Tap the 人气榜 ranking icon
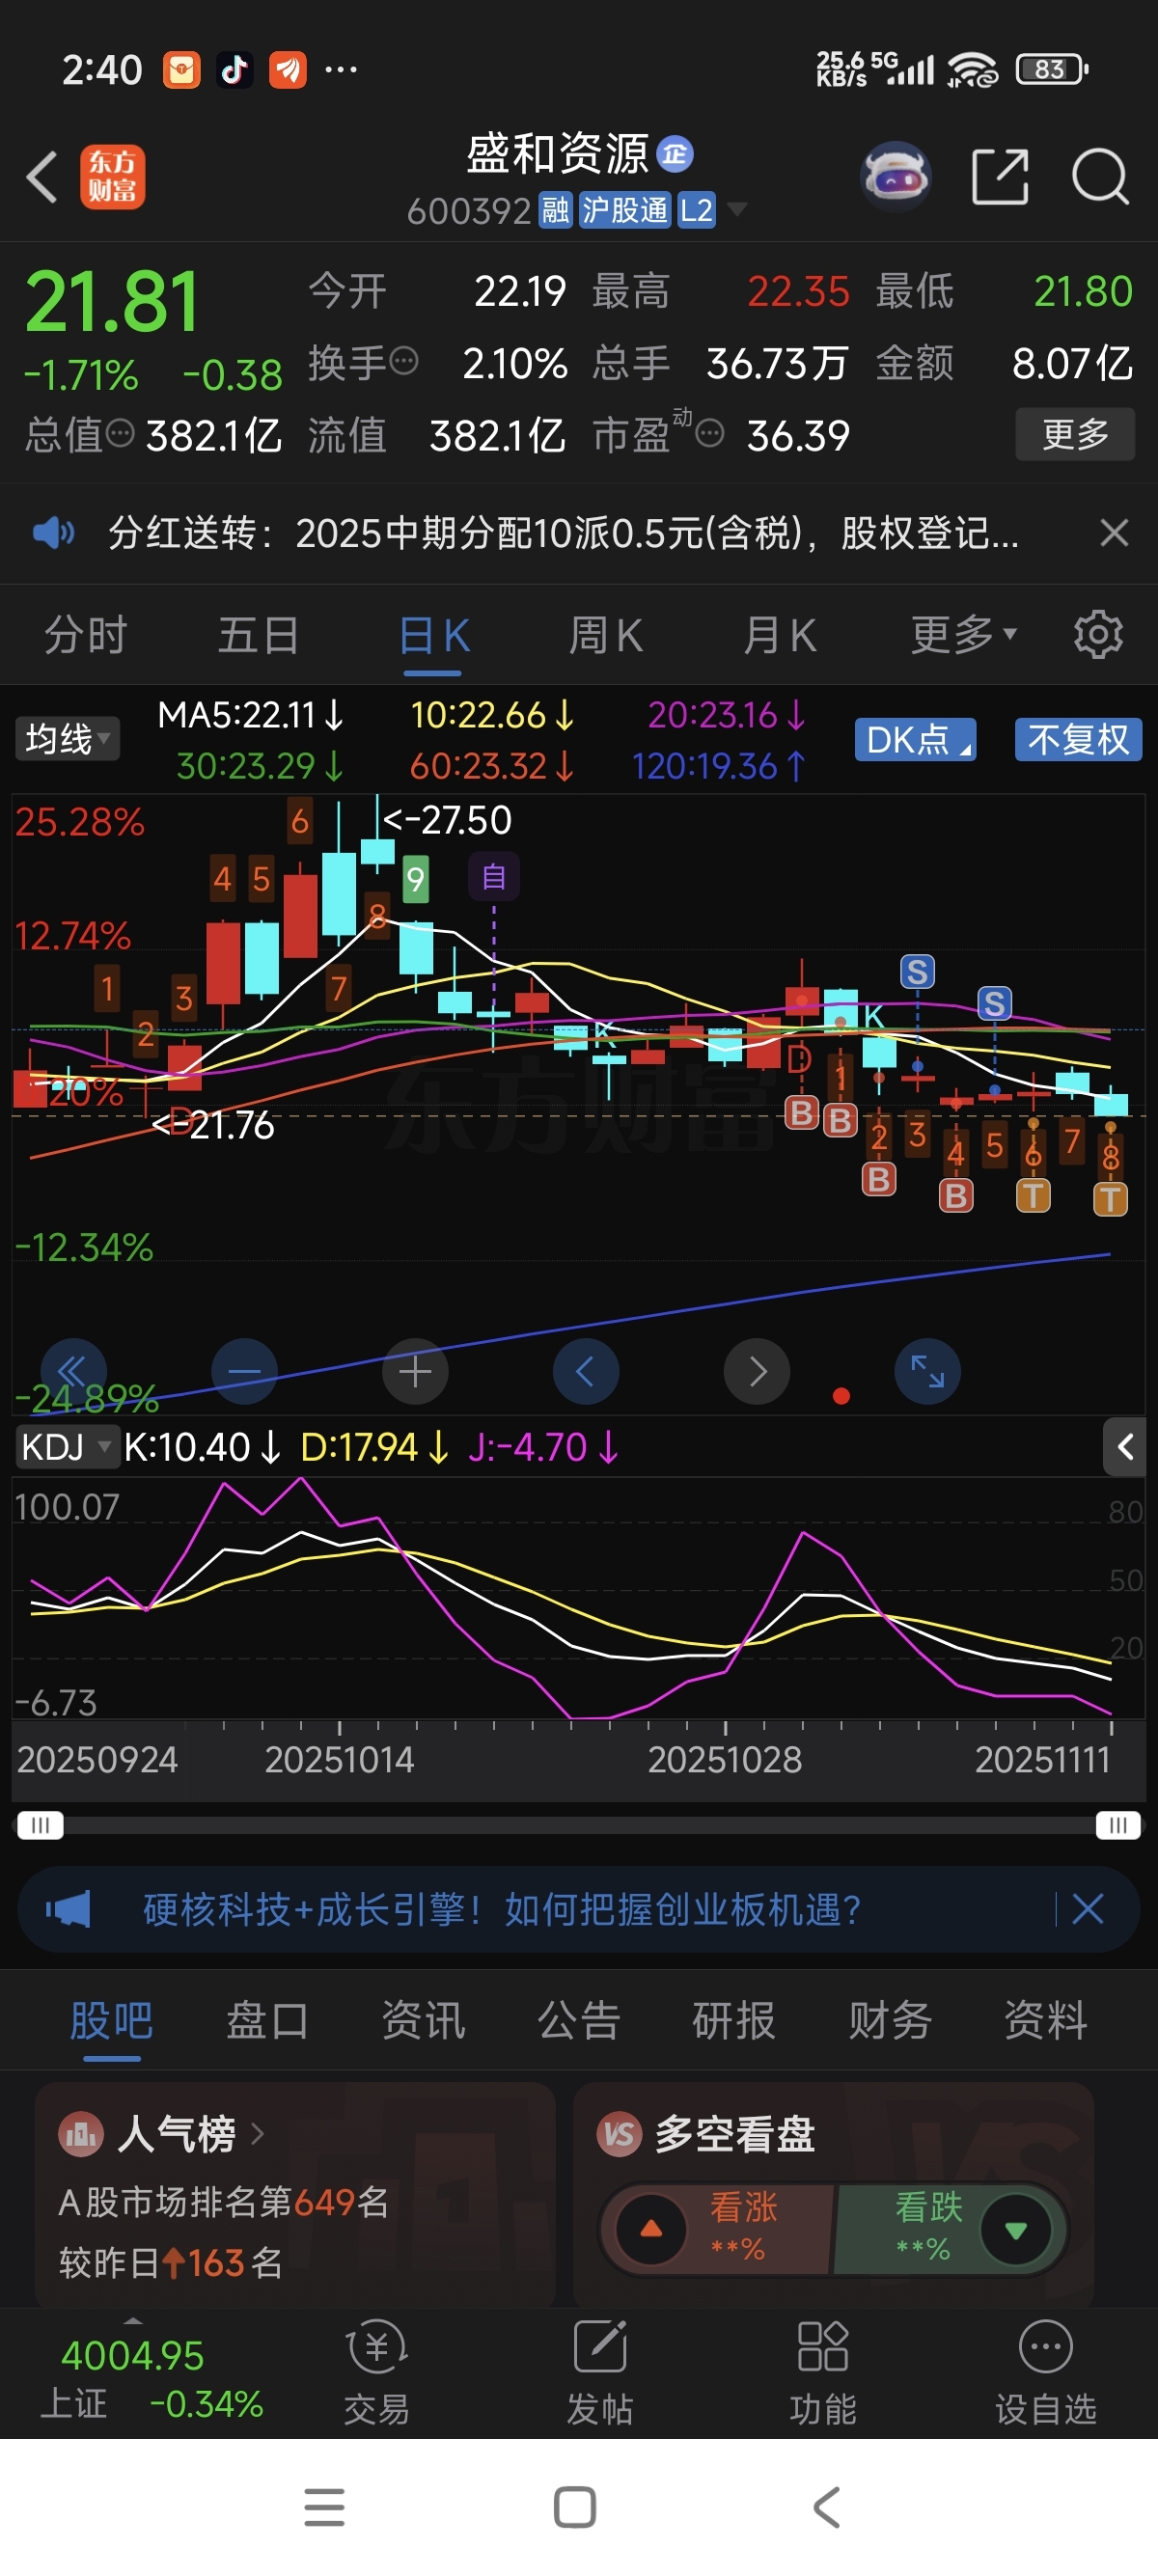The image size is (1158, 2576). click(x=81, y=2135)
